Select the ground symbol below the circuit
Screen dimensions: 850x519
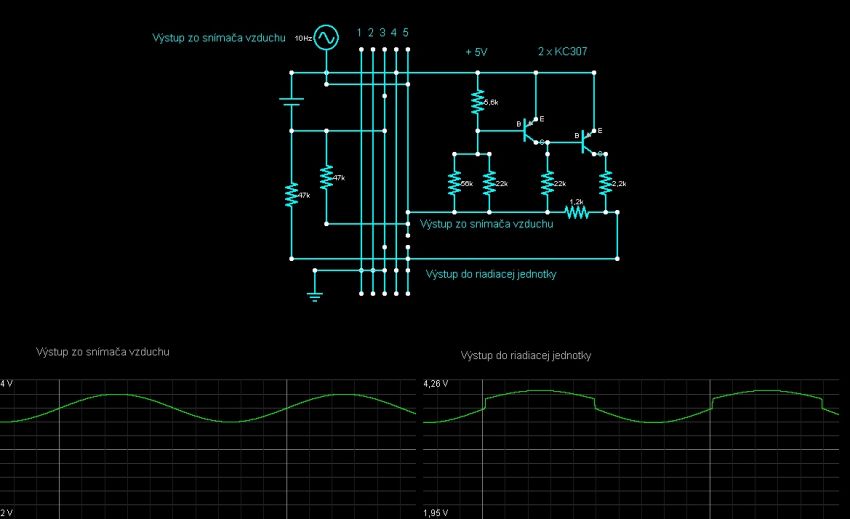pos(314,296)
